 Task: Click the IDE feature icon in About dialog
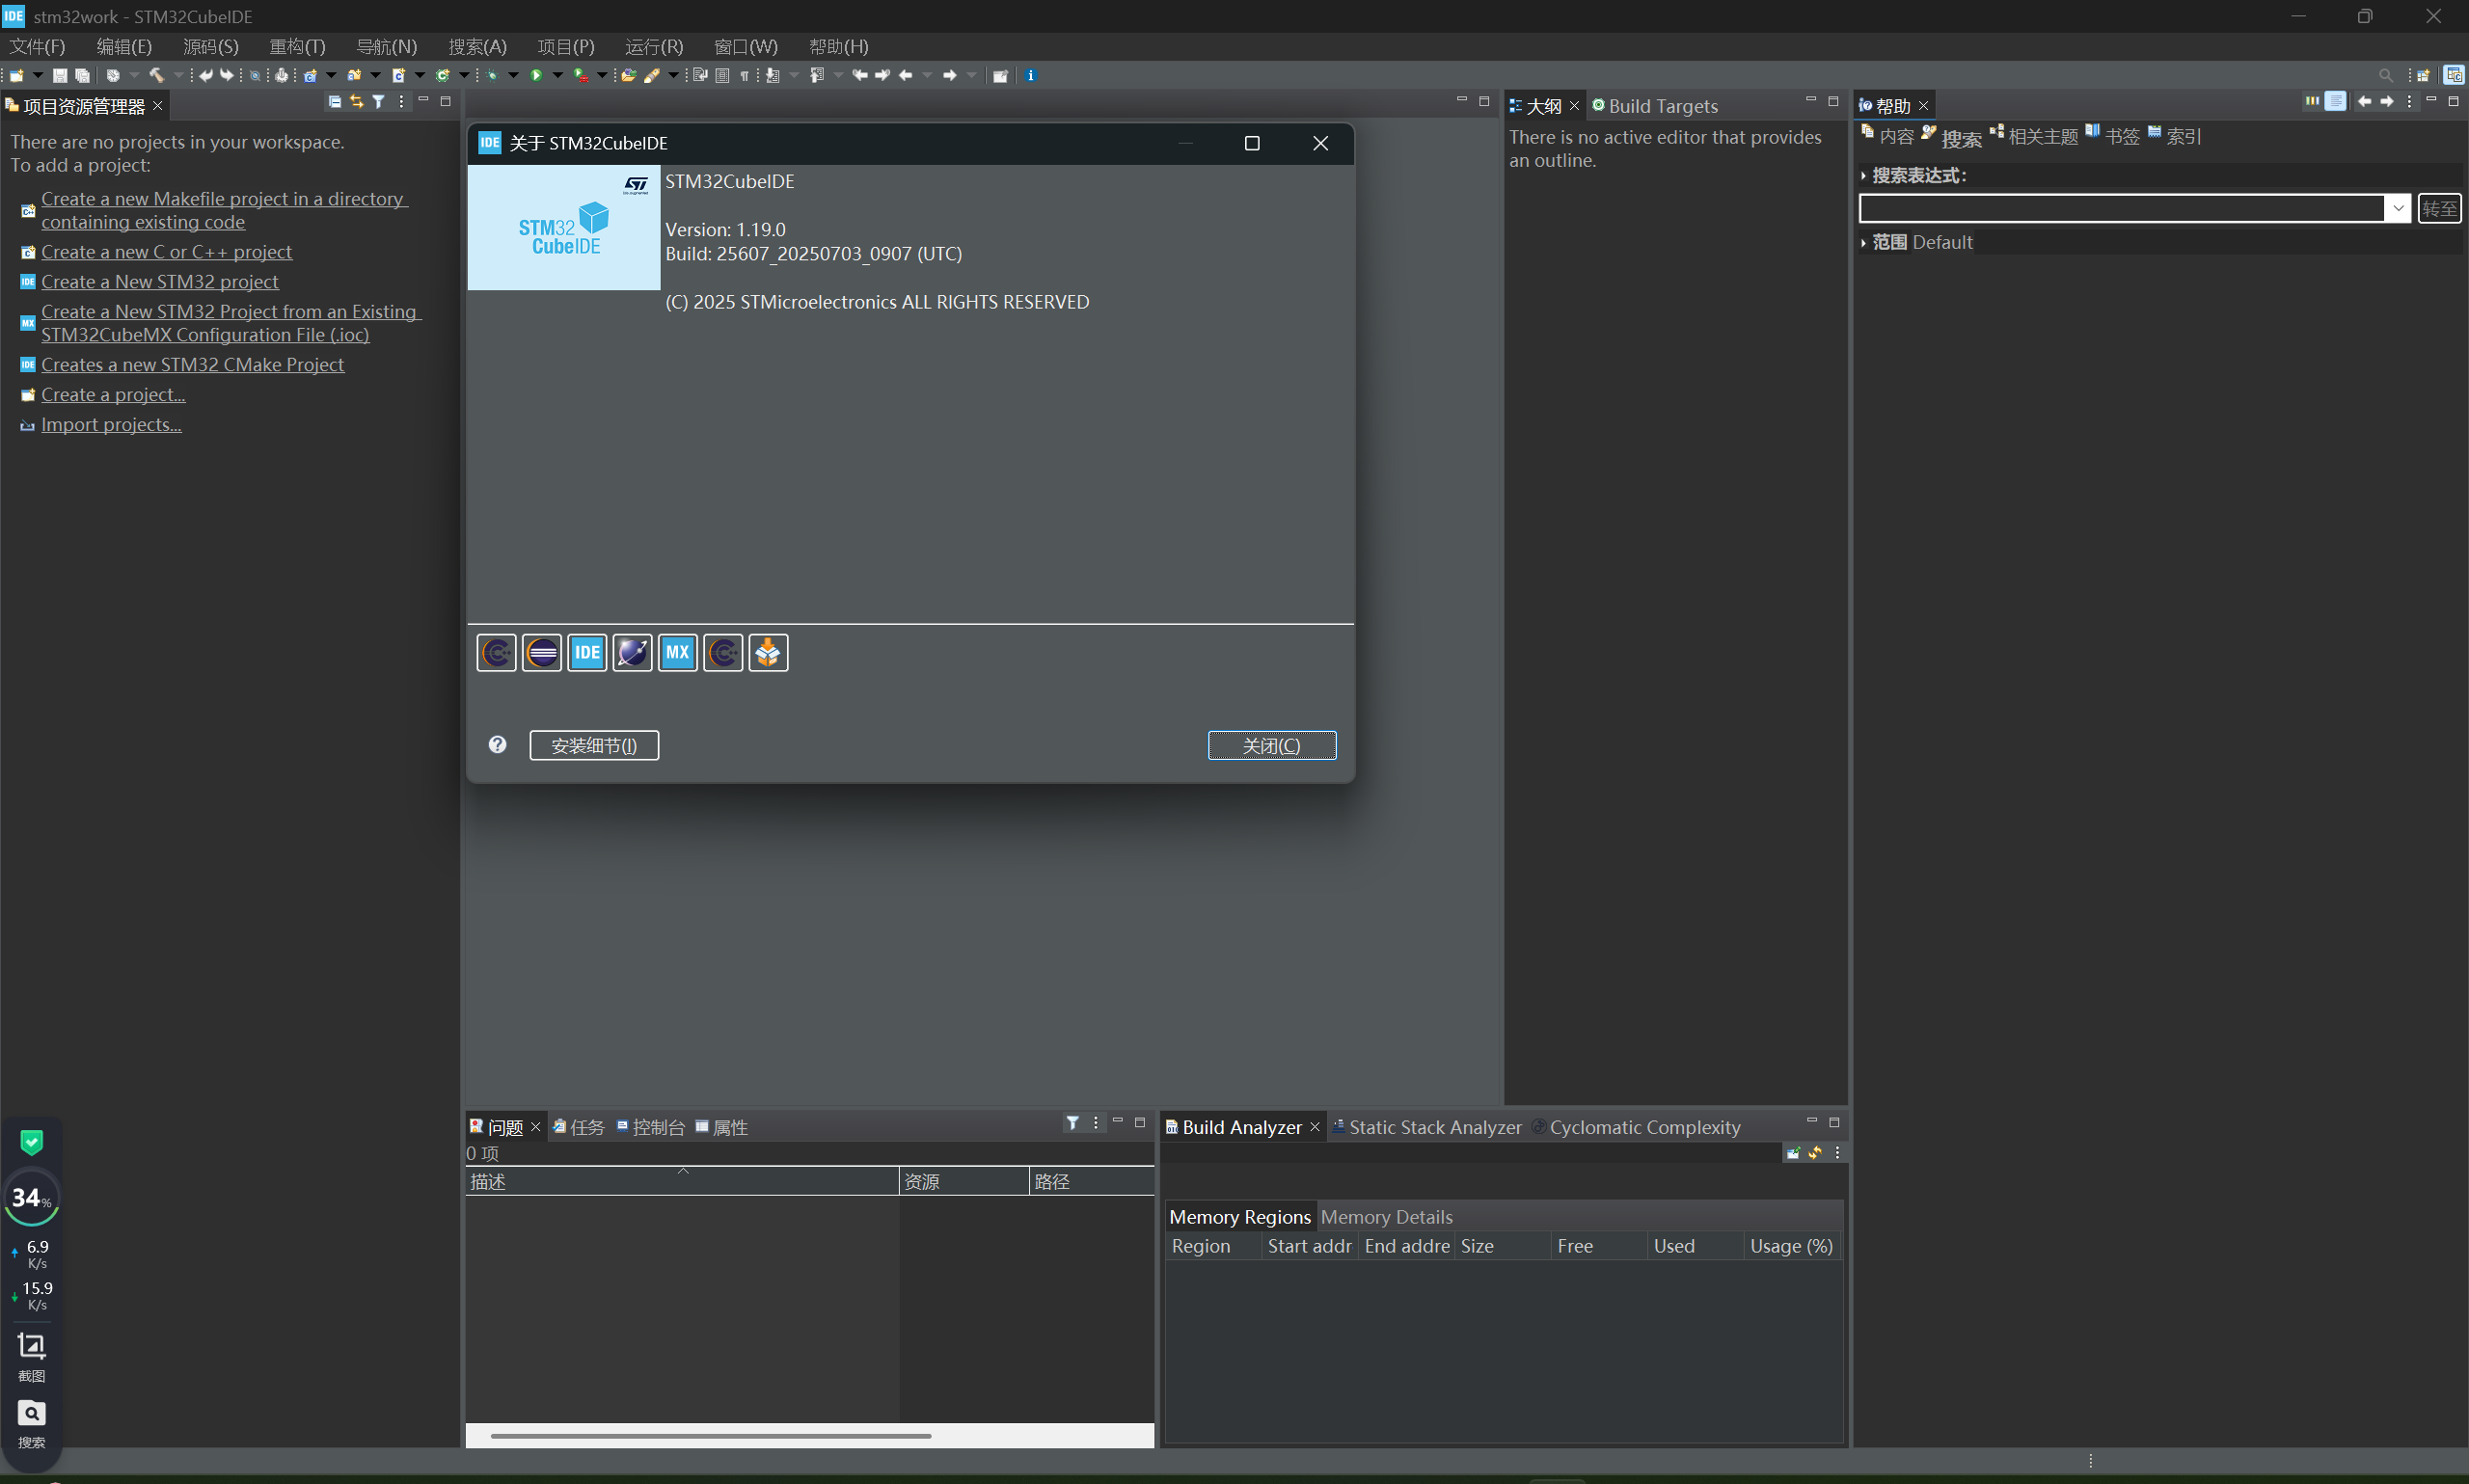pos(587,653)
